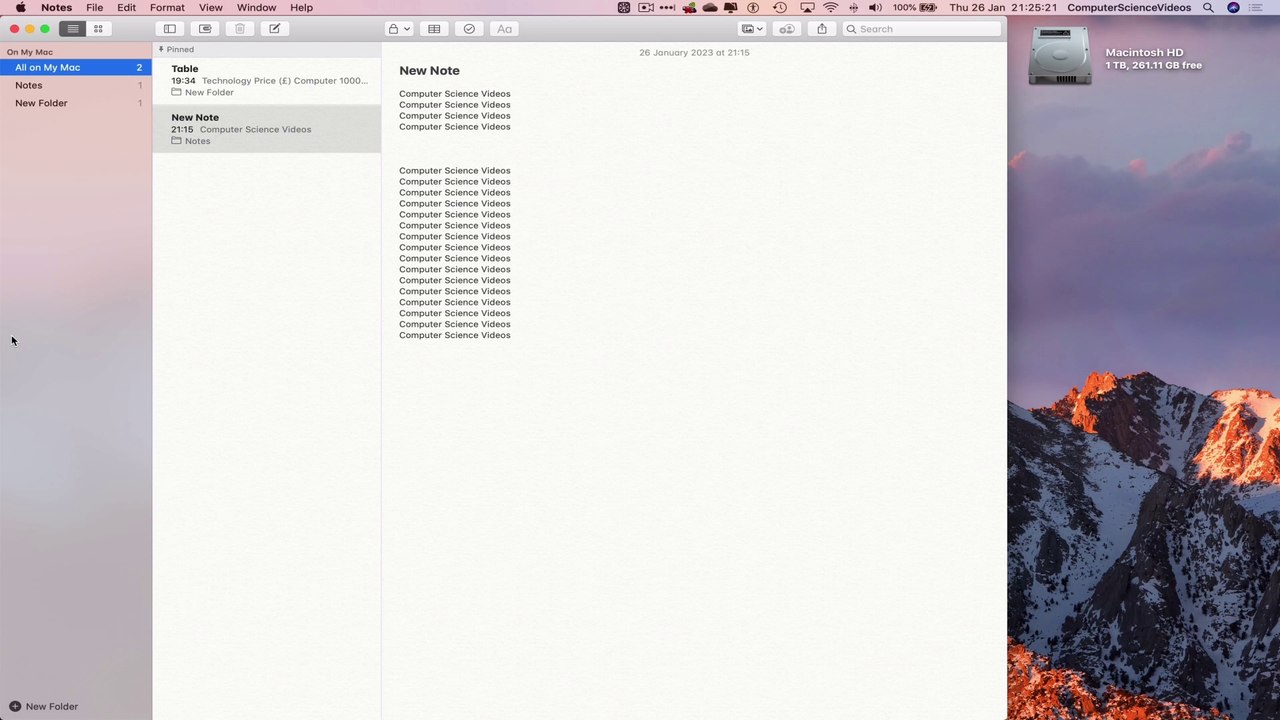Click the New Folder button at bottom

click(44, 706)
